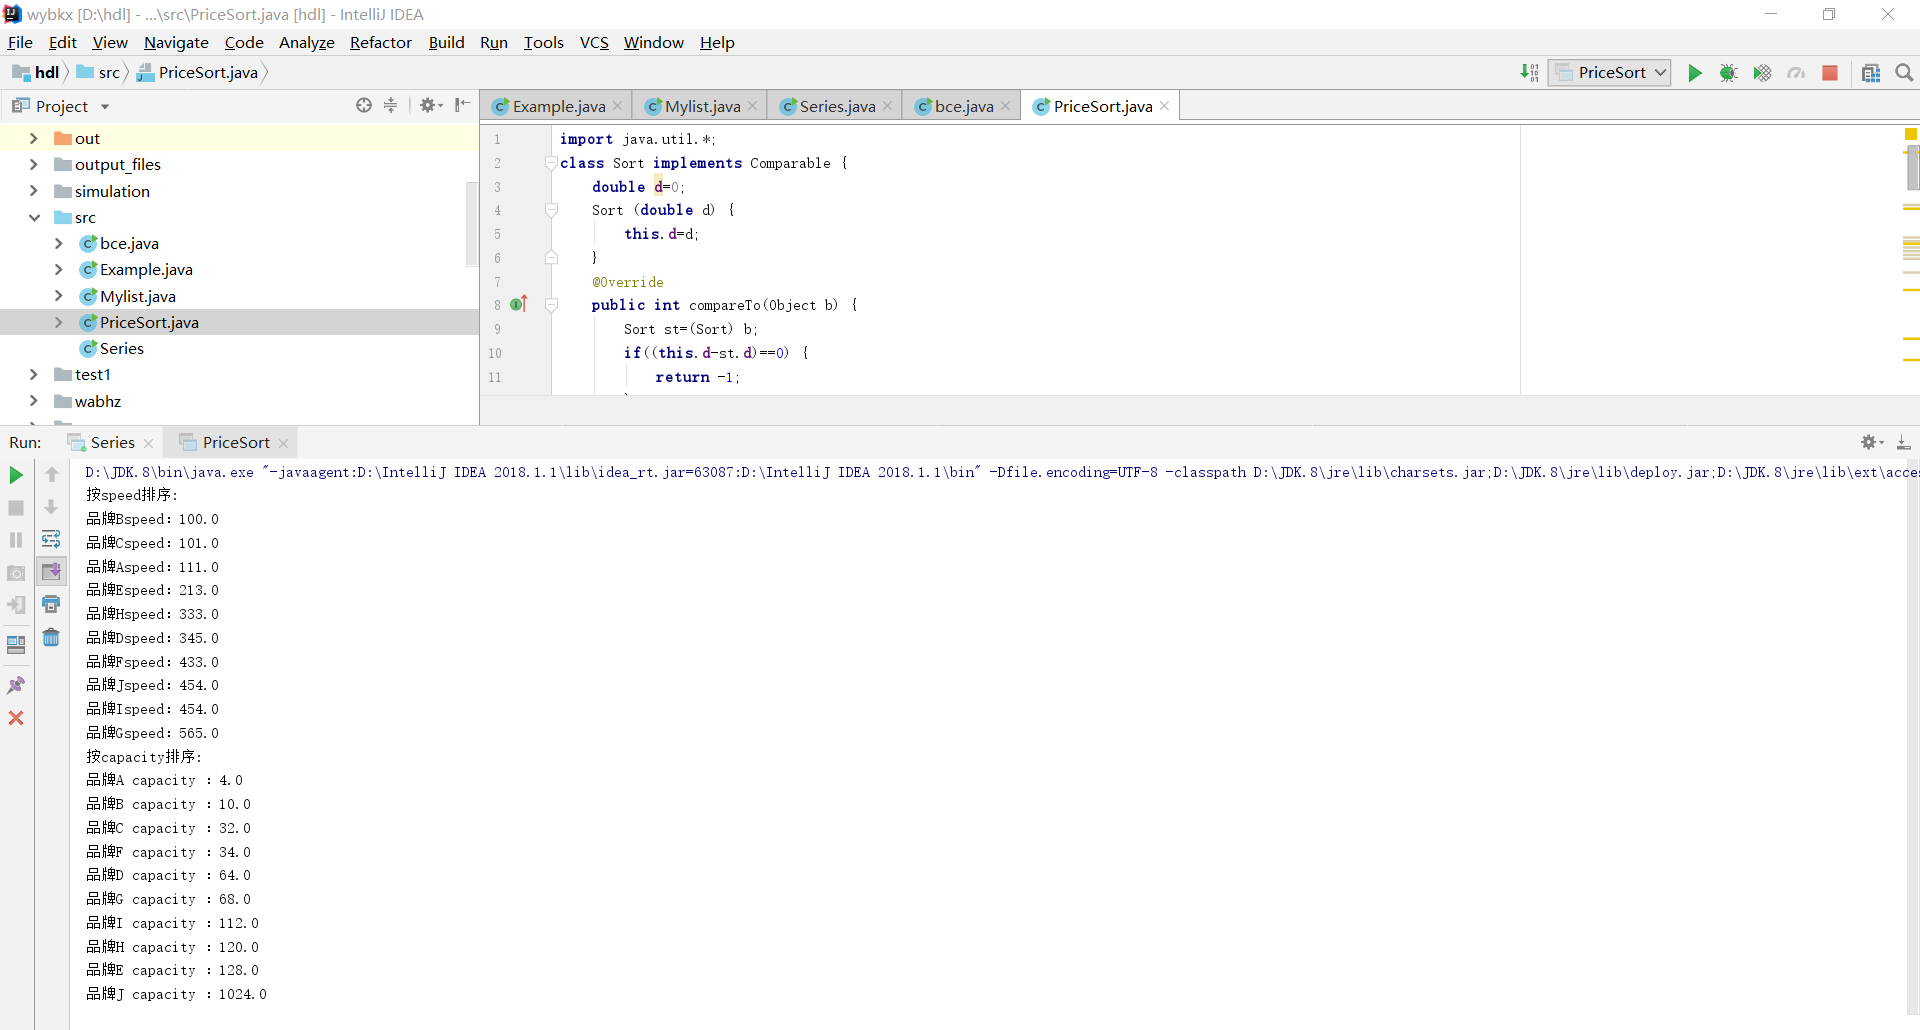Print console output icon
Image resolution: width=1920 pixels, height=1030 pixels.
click(x=51, y=604)
